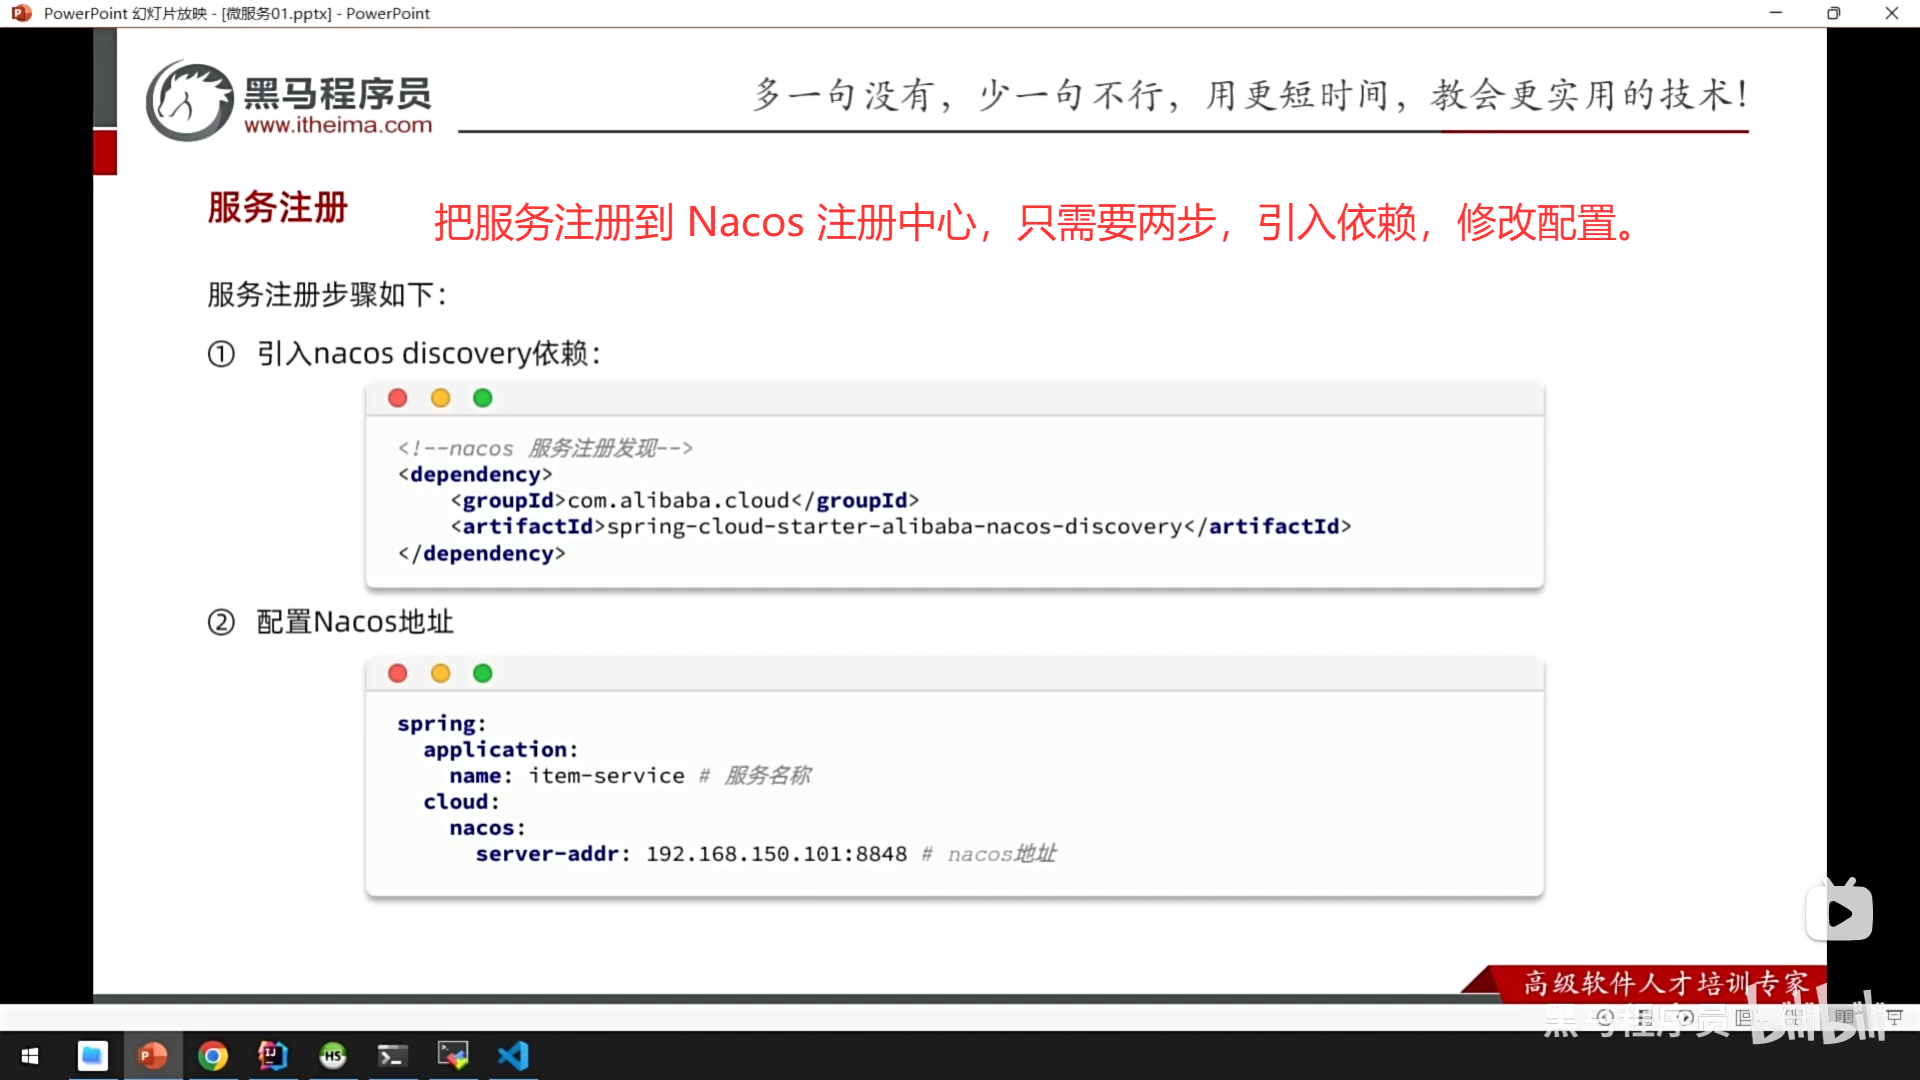Select PowerPoint in the taskbar
Viewport: 1920px width, 1080px height.
152,1056
